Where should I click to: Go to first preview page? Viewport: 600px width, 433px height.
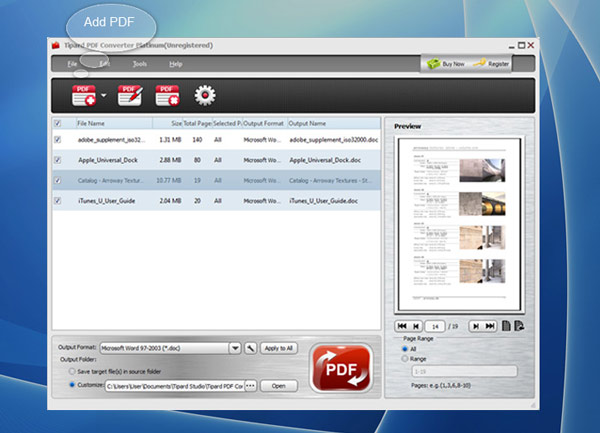click(402, 326)
